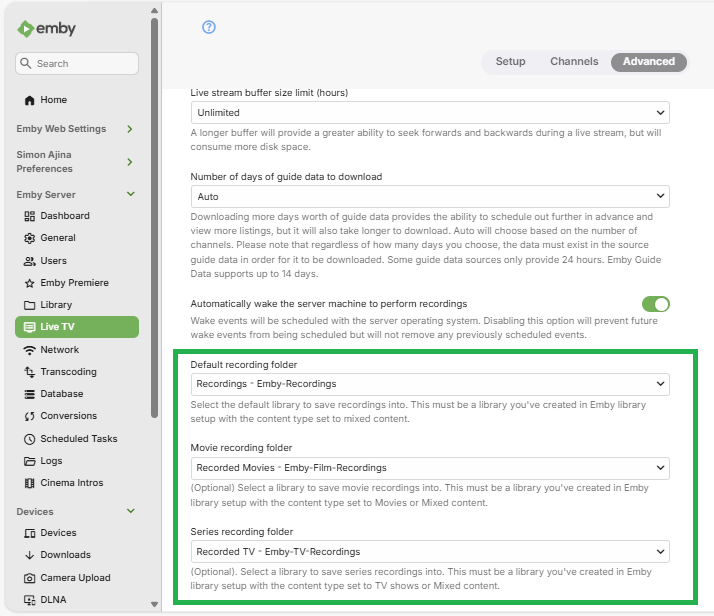Viewport: 714px width, 616px height.
Task: Open Dashboard in sidebar
Action: pyautogui.click(x=77, y=216)
